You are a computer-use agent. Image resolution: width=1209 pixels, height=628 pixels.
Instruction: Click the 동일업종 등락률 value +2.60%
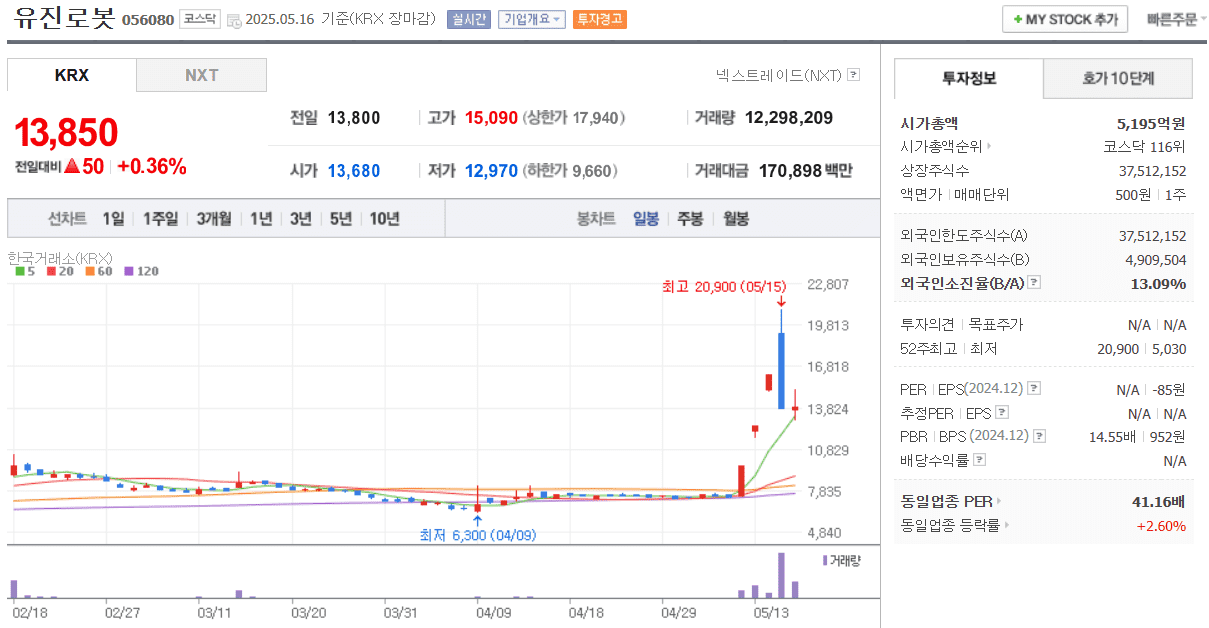click(1162, 525)
